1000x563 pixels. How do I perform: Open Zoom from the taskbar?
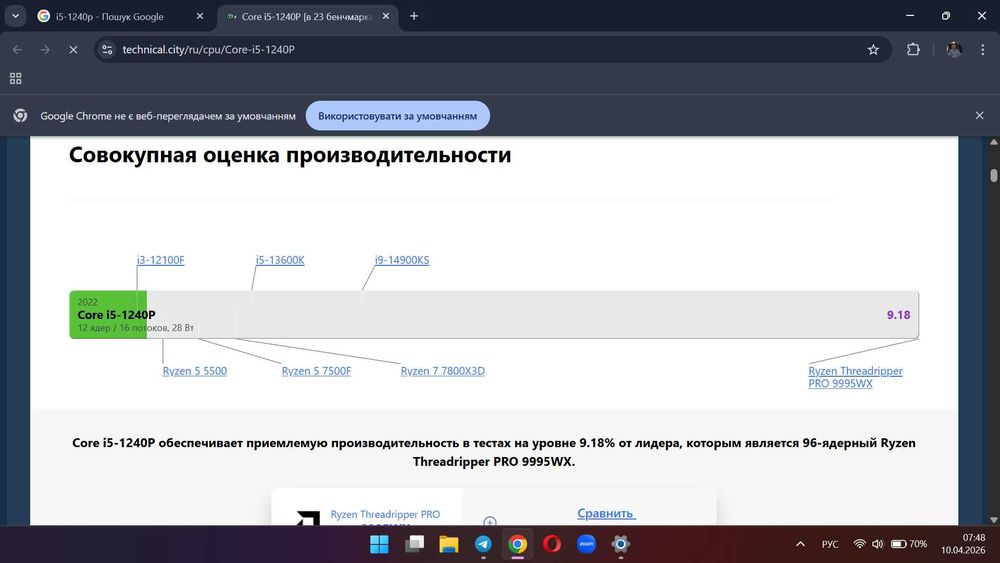click(587, 544)
